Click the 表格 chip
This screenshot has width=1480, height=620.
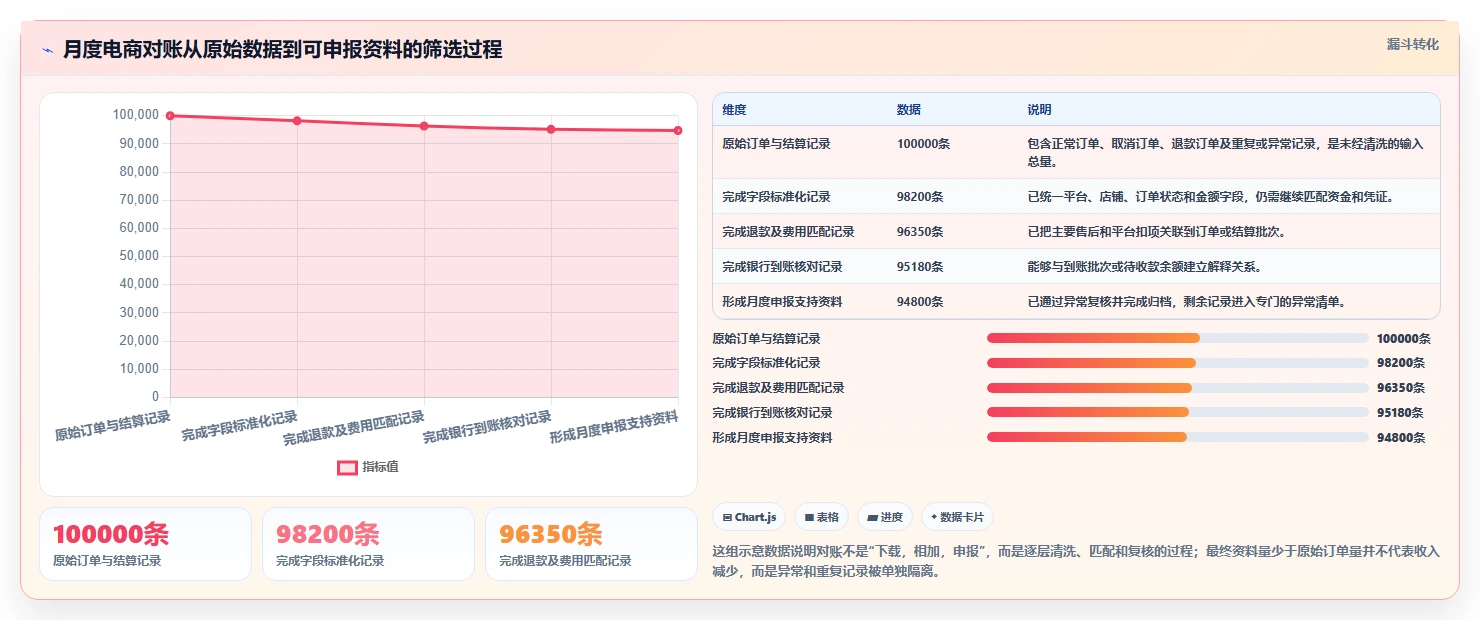click(x=821, y=517)
